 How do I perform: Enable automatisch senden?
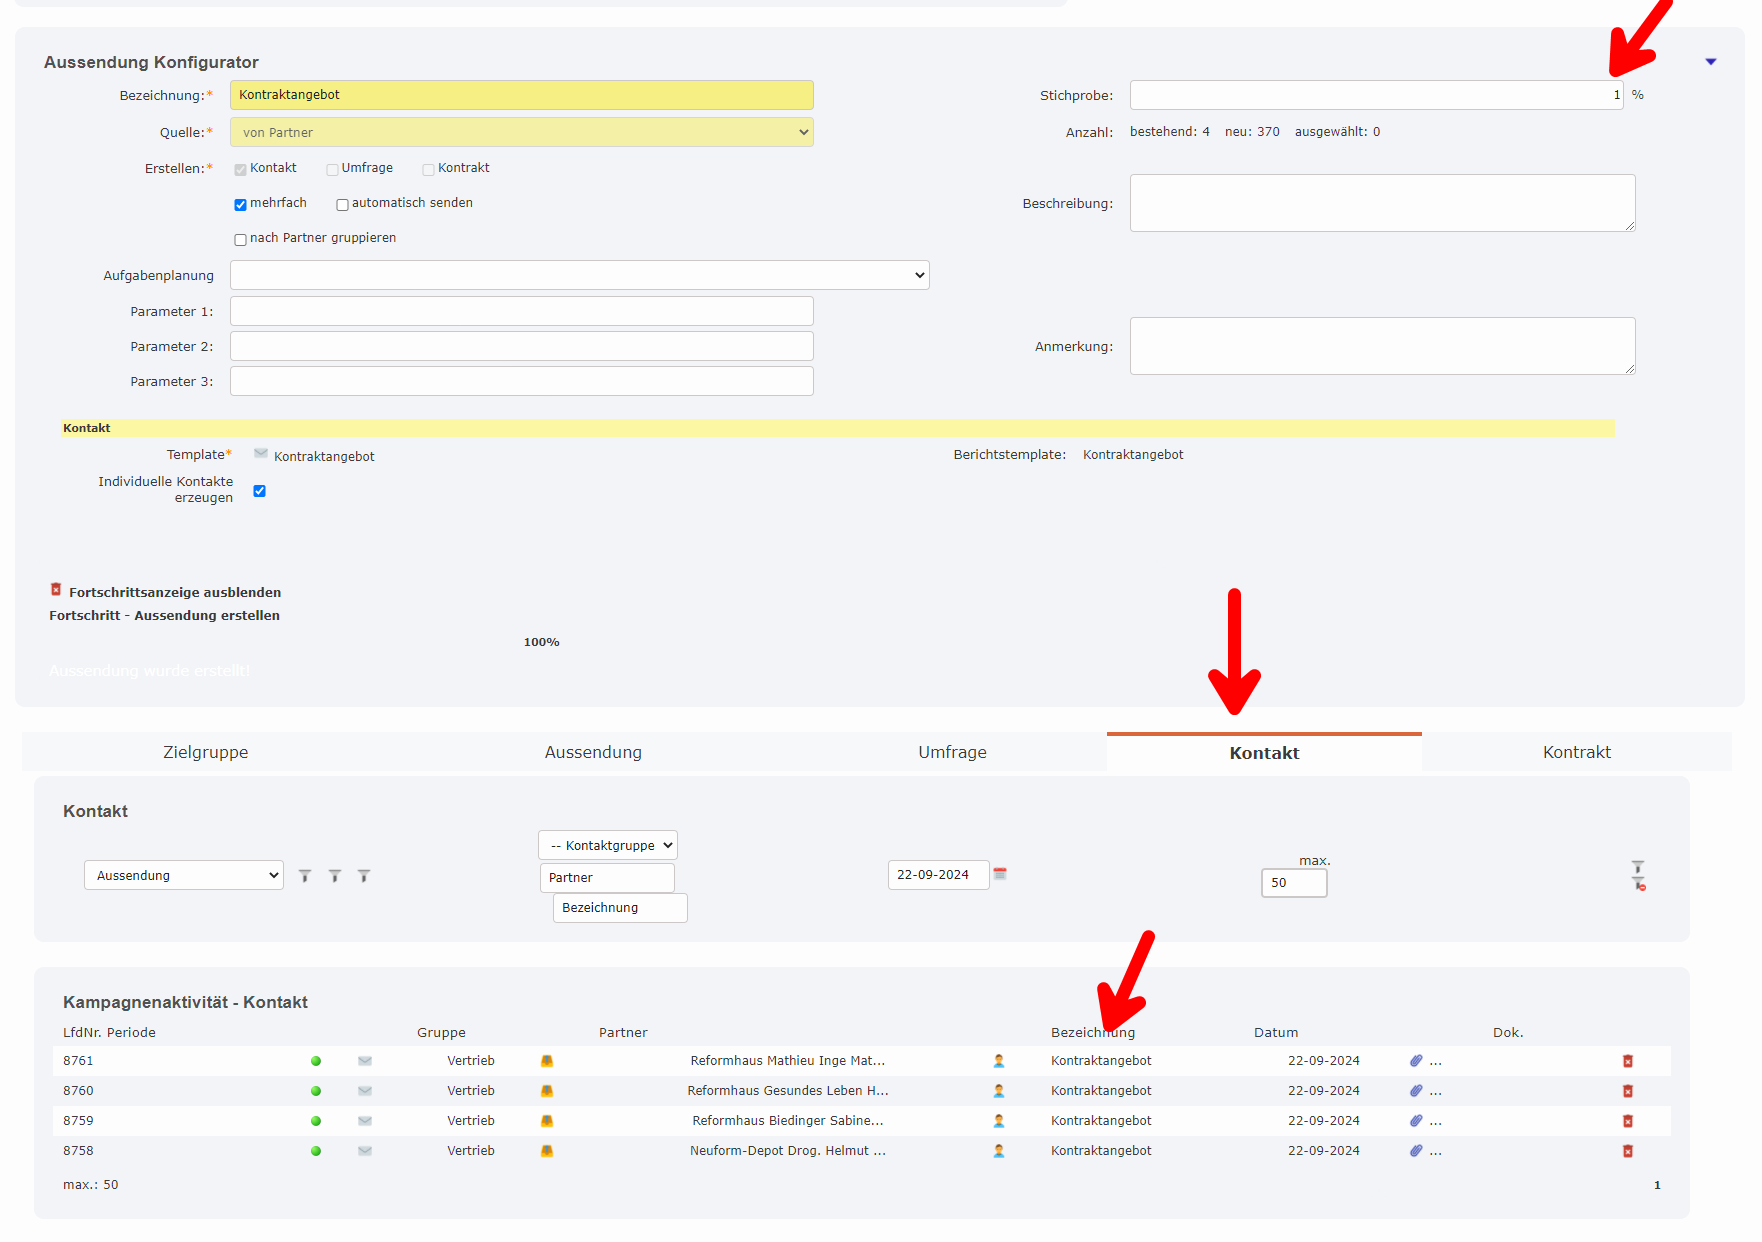point(342,204)
